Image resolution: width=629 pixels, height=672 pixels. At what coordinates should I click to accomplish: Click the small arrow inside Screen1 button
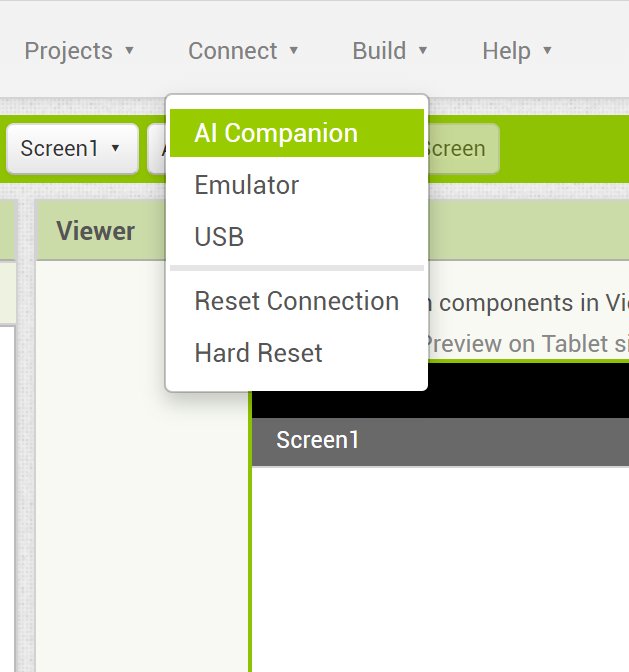coord(115,148)
